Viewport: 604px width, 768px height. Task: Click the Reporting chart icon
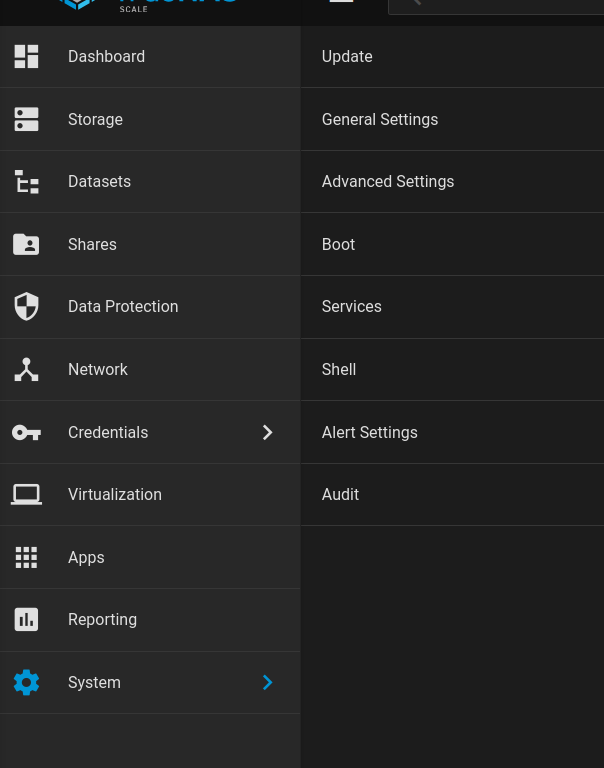click(26, 620)
